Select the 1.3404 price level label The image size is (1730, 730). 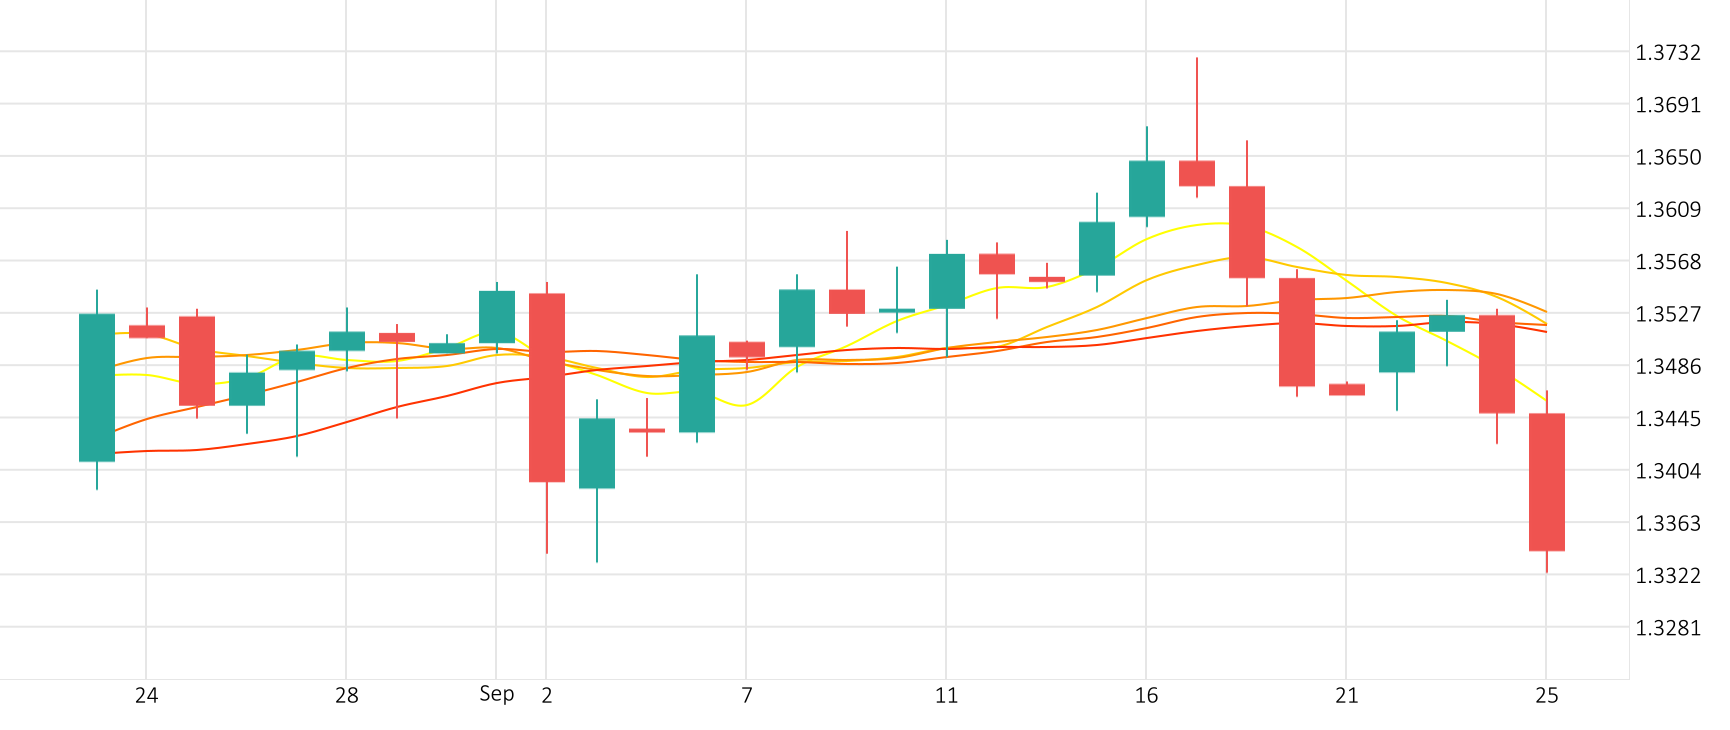click(1667, 471)
